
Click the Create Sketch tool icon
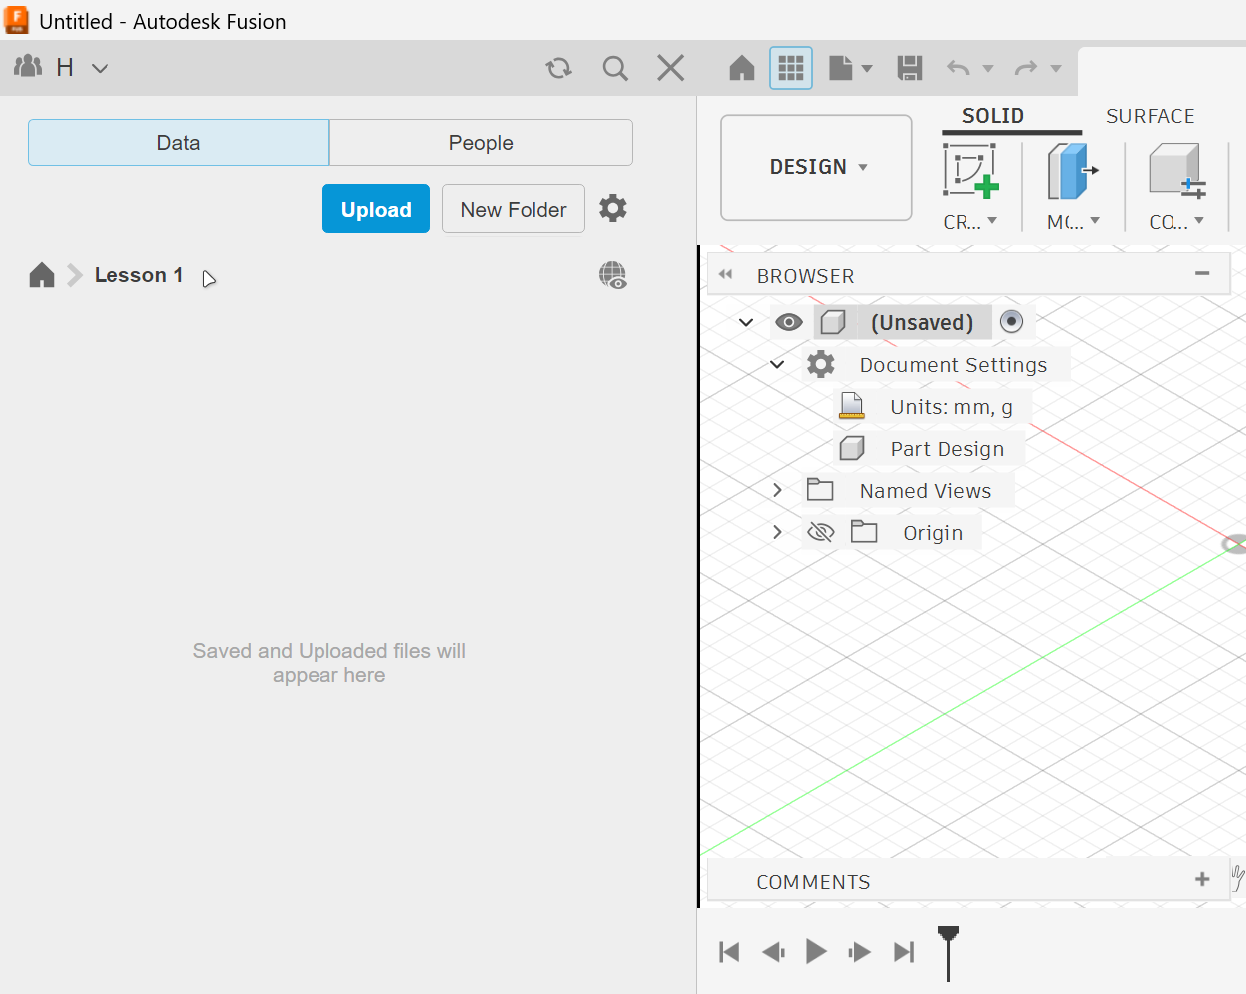coord(970,171)
